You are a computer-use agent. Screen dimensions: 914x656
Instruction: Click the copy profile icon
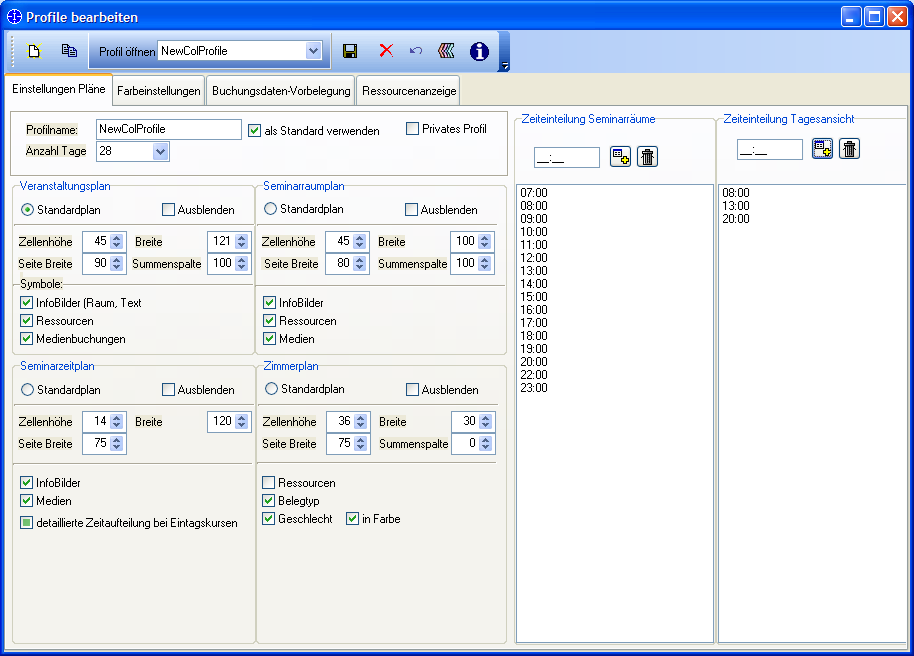click(x=69, y=51)
